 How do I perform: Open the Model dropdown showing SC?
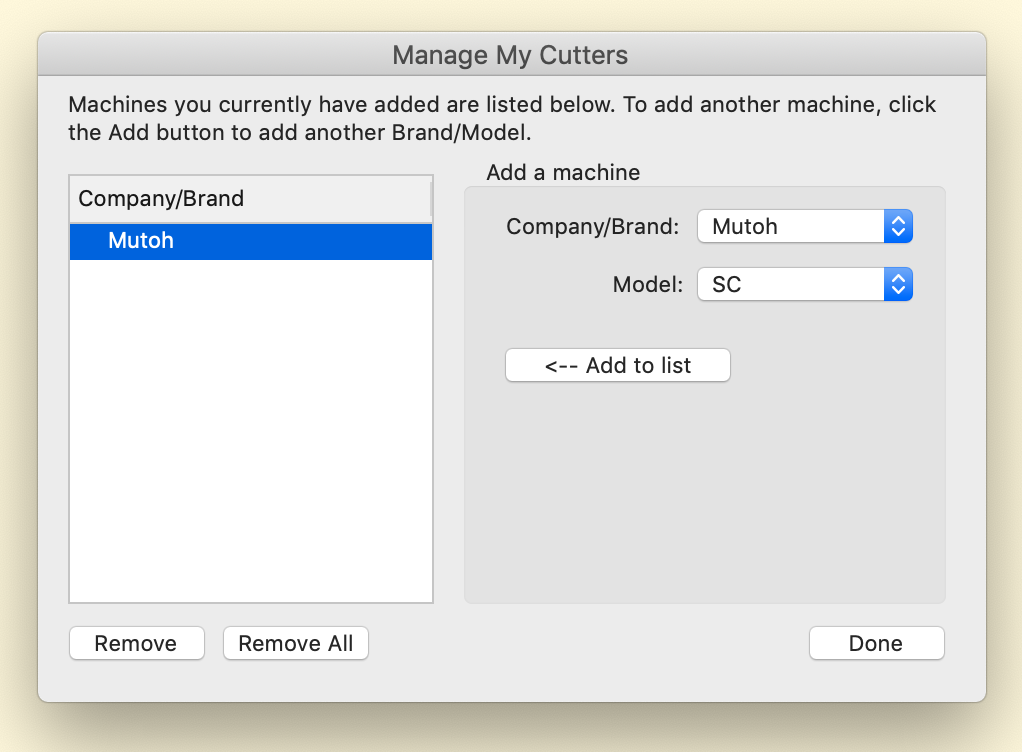tap(790, 284)
